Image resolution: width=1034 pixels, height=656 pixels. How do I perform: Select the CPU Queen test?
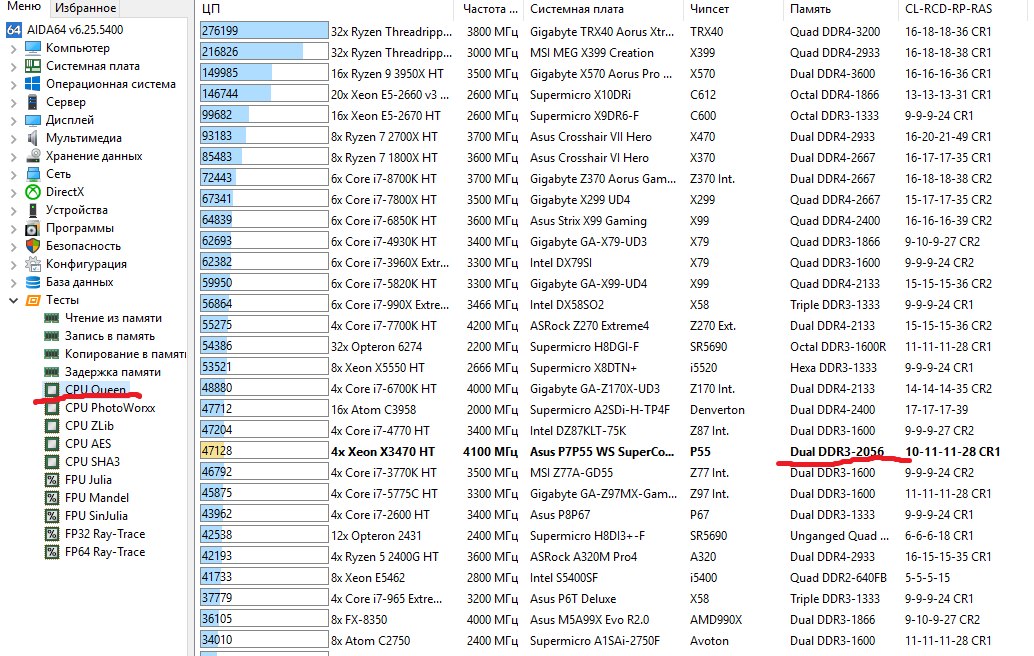click(x=95, y=390)
